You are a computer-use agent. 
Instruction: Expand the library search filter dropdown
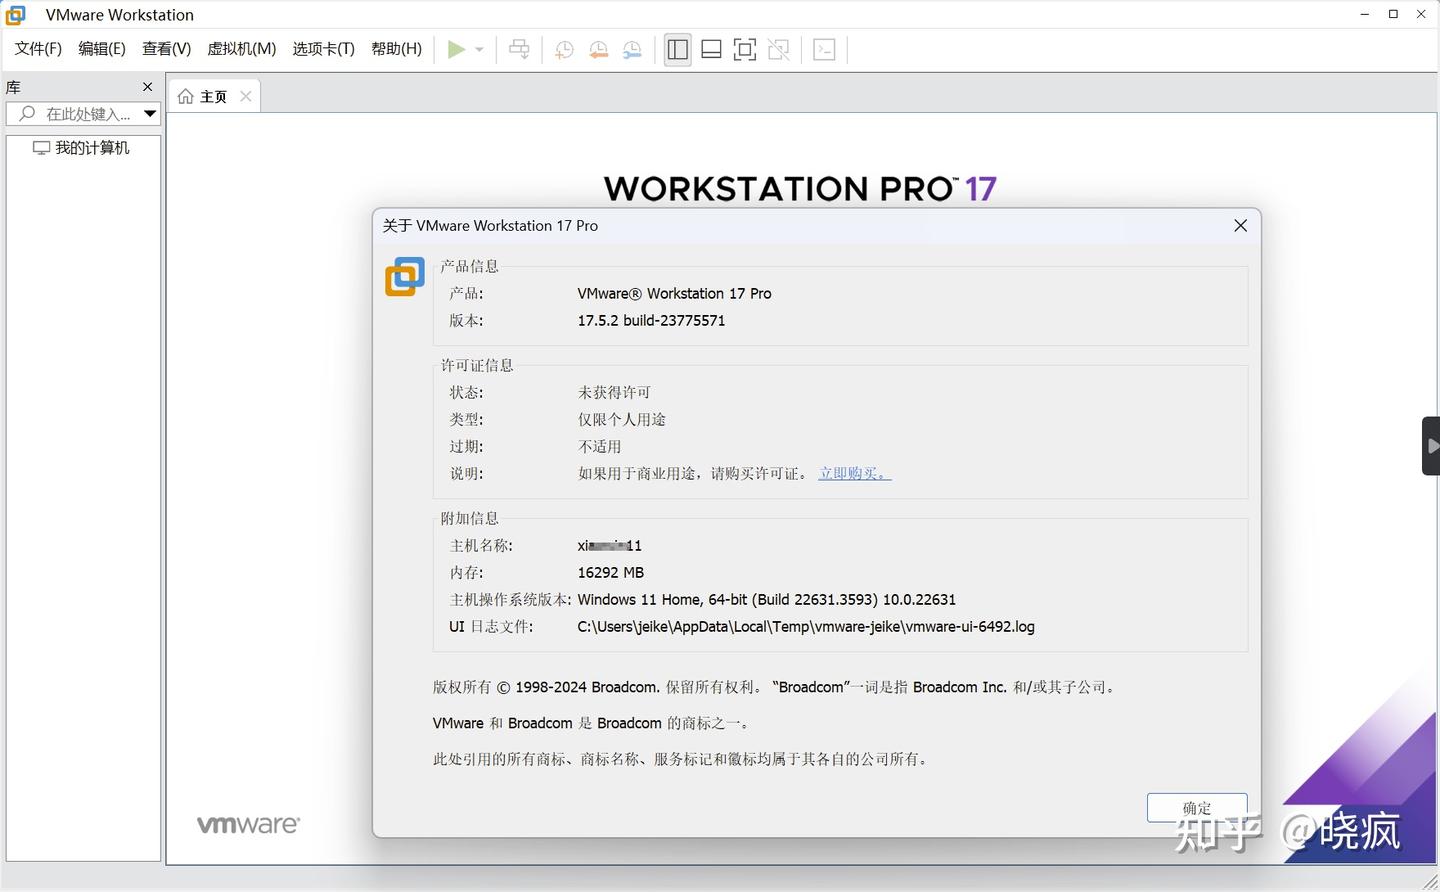149,113
